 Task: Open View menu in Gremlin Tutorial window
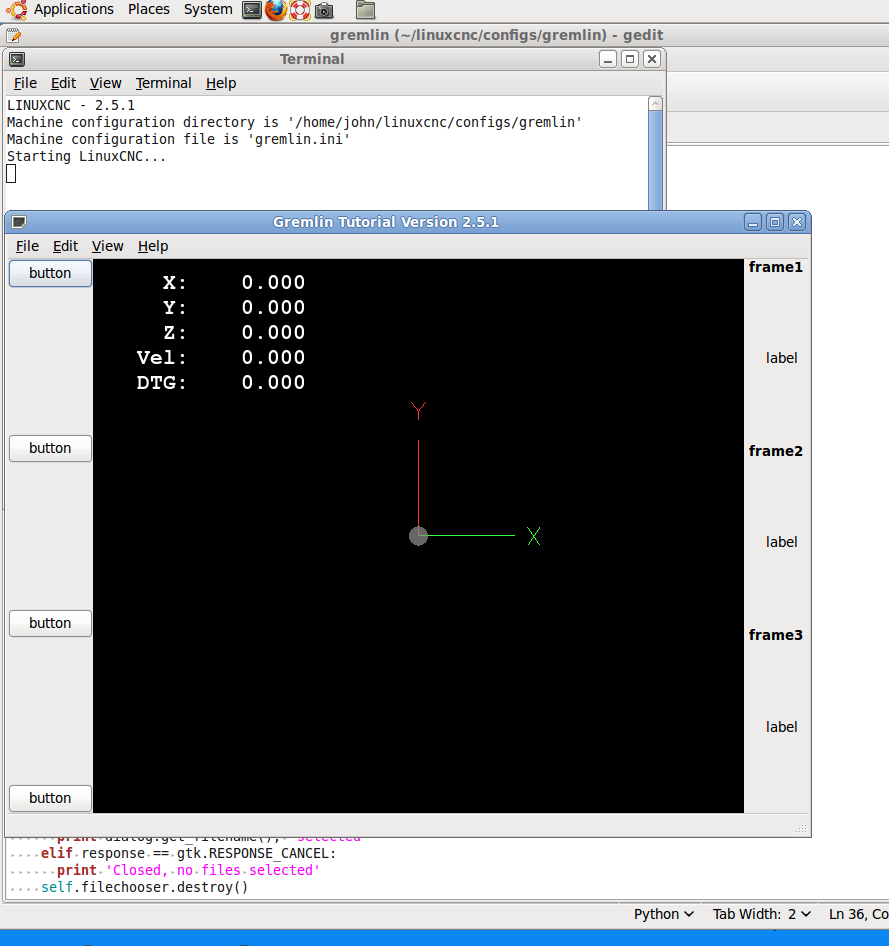[107, 246]
